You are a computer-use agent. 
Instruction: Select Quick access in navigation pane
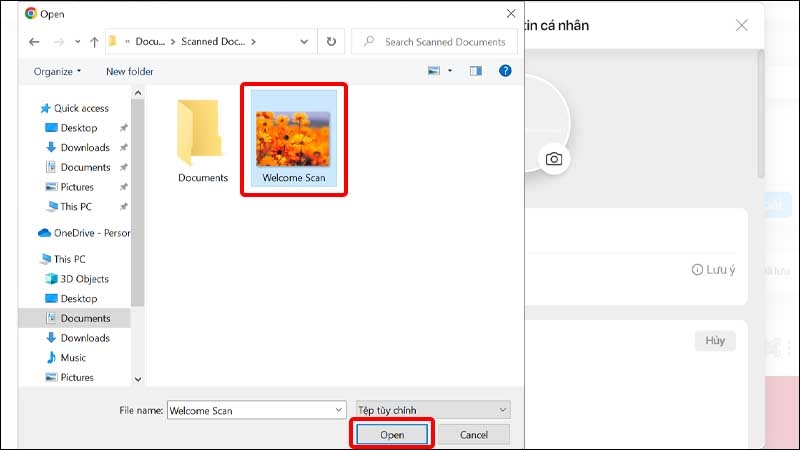coord(75,108)
